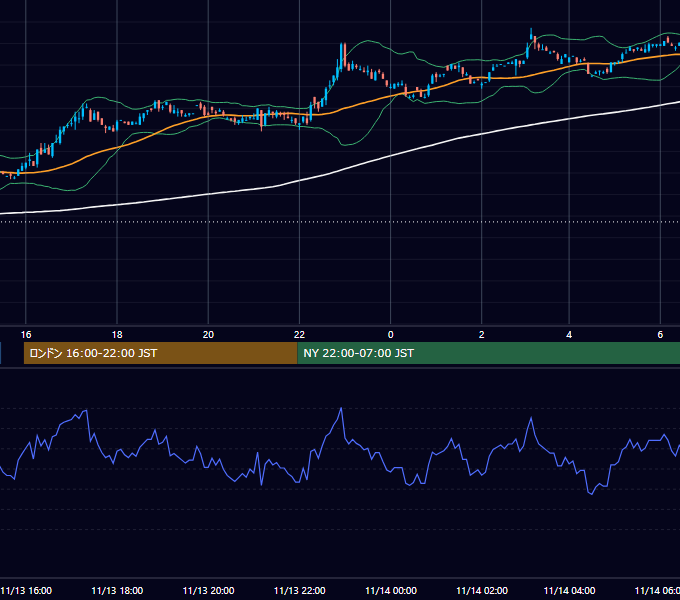
Task: Click the 18 hour label on upper axis
Action: coord(117,335)
